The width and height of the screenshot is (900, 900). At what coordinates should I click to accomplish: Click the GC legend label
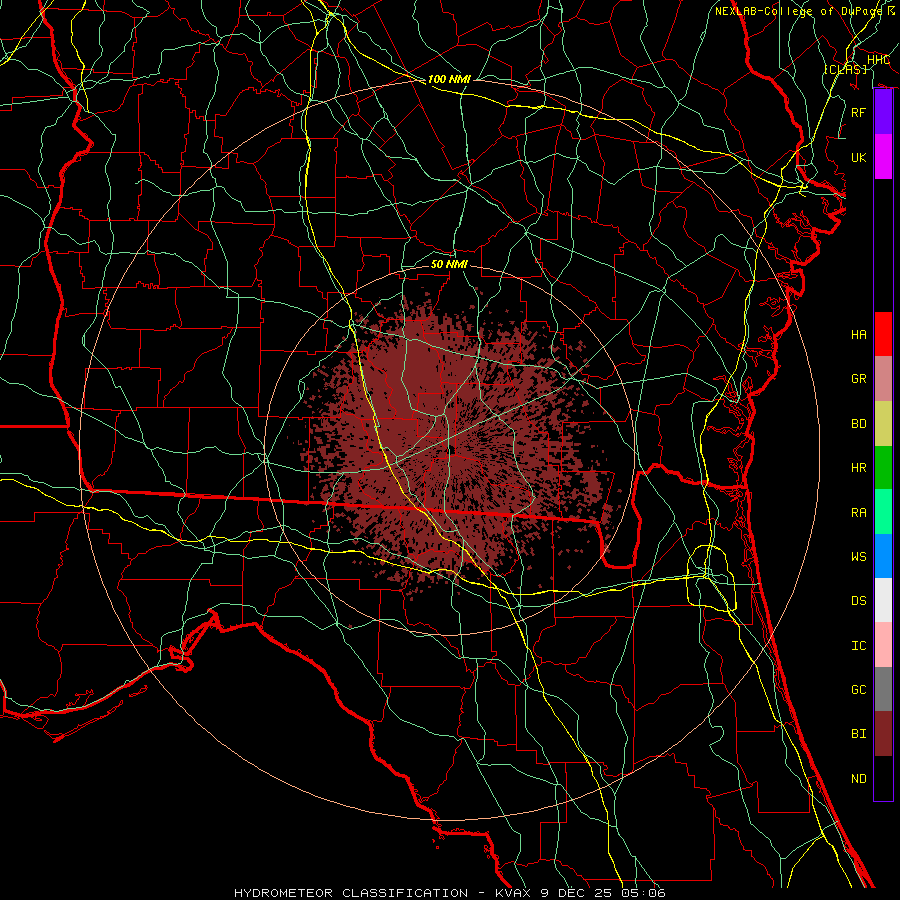pos(859,689)
